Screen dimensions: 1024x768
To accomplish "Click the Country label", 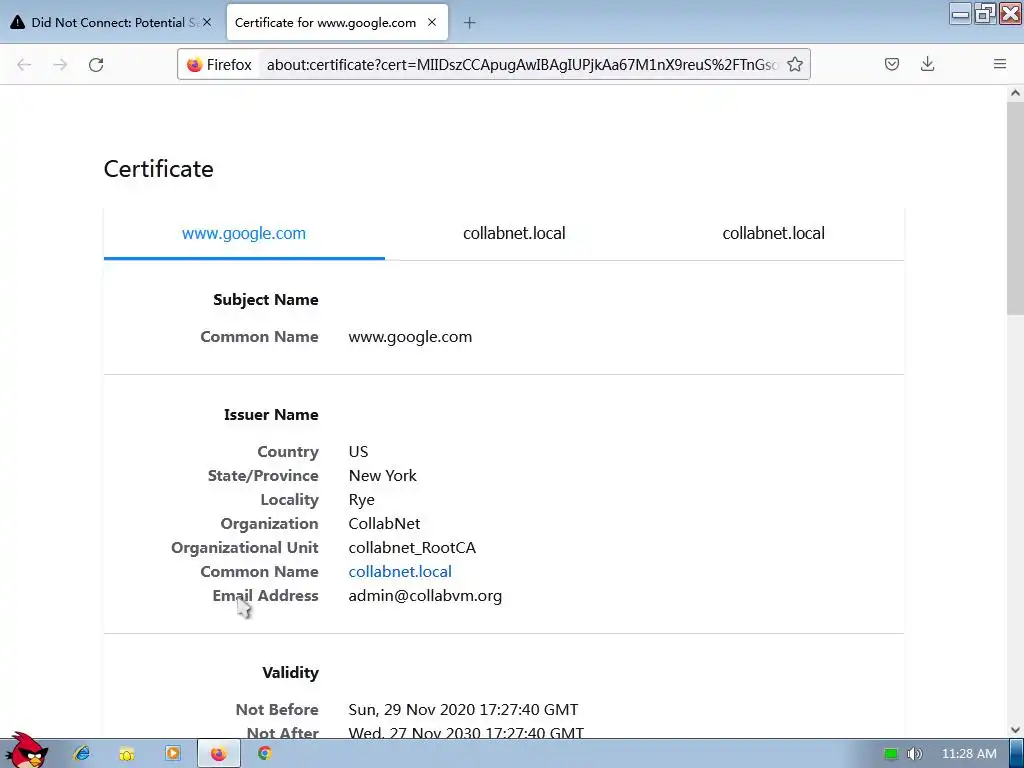I will [x=288, y=451].
